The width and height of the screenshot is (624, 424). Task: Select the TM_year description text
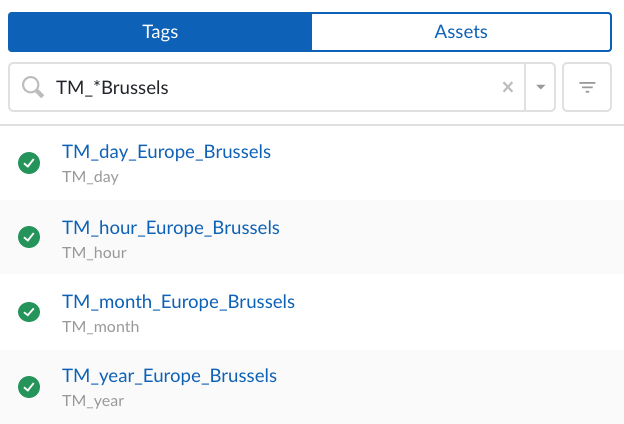[x=92, y=402]
